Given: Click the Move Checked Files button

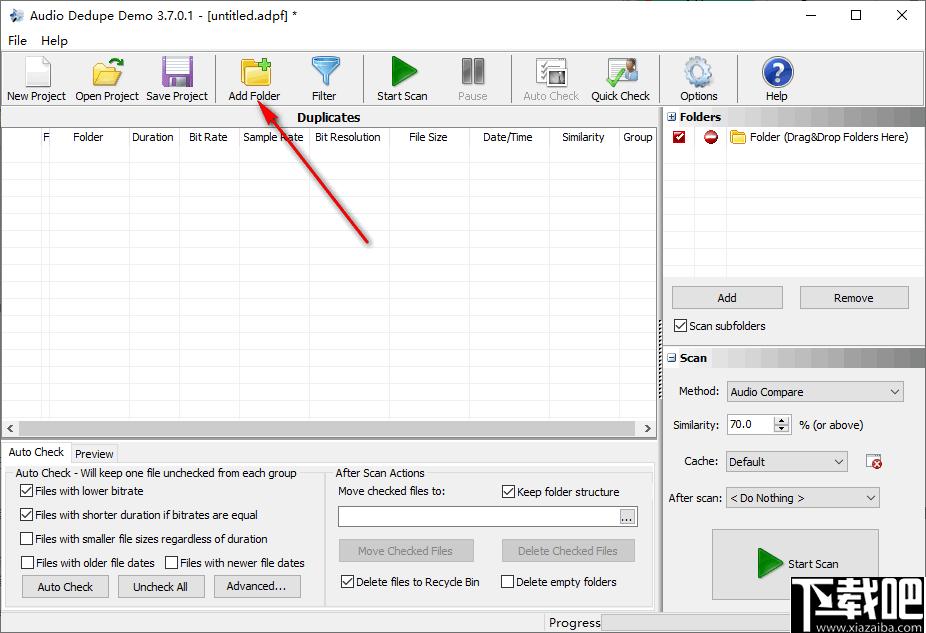Looking at the screenshot, I should tap(406, 550).
